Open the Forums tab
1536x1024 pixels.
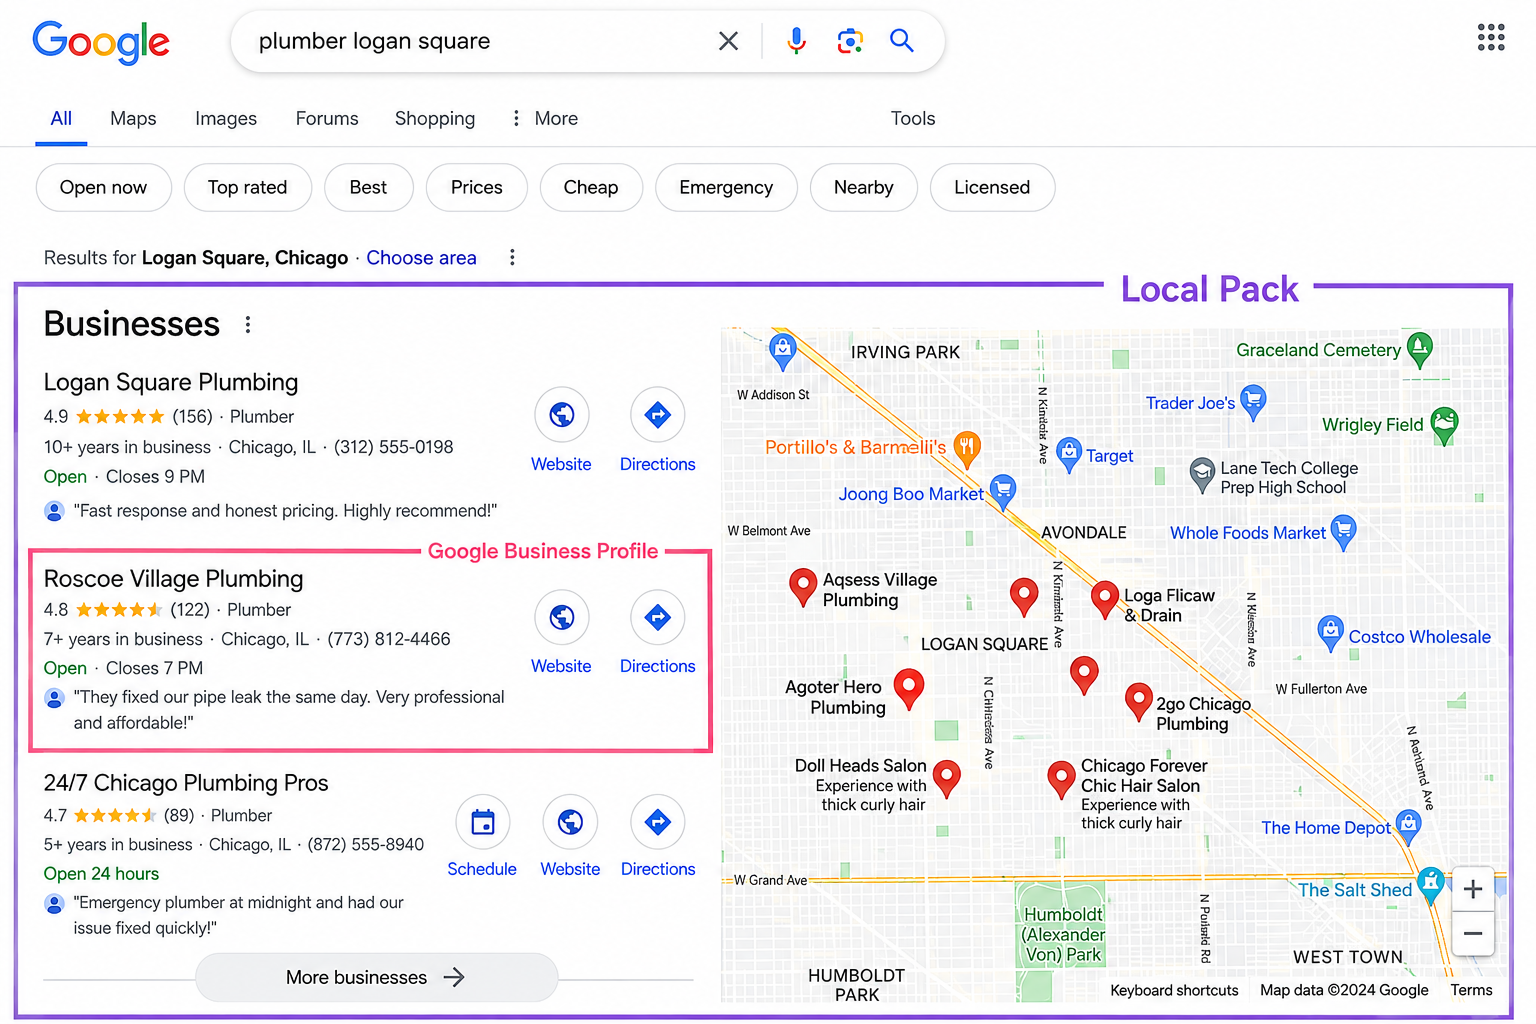click(x=327, y=118)
